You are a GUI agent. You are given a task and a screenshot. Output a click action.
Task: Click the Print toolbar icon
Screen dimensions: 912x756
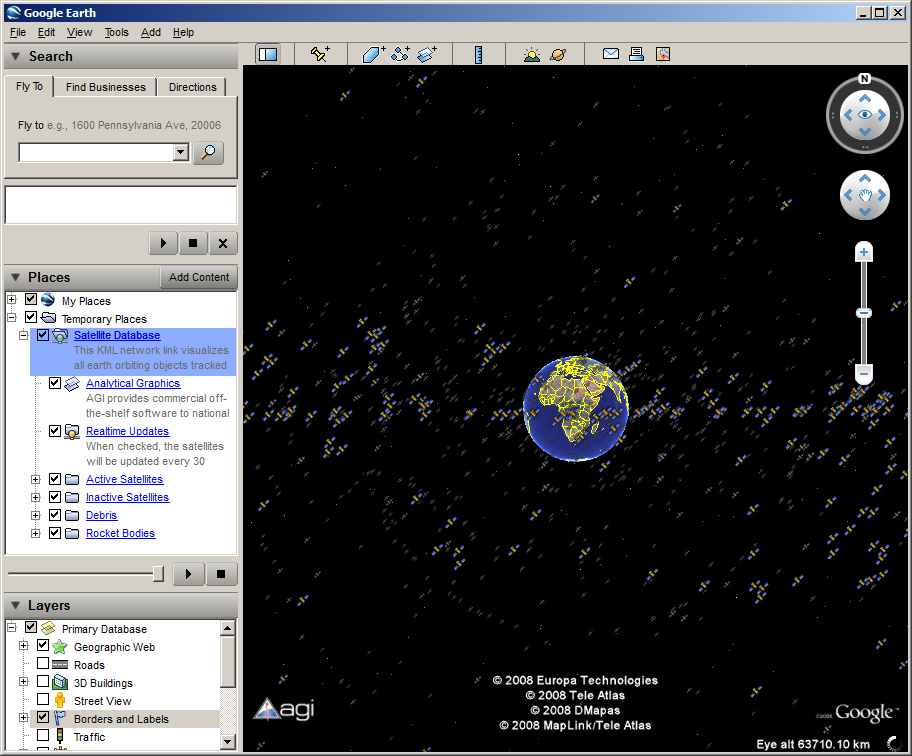pyautogui.click(x=636, y=55)
